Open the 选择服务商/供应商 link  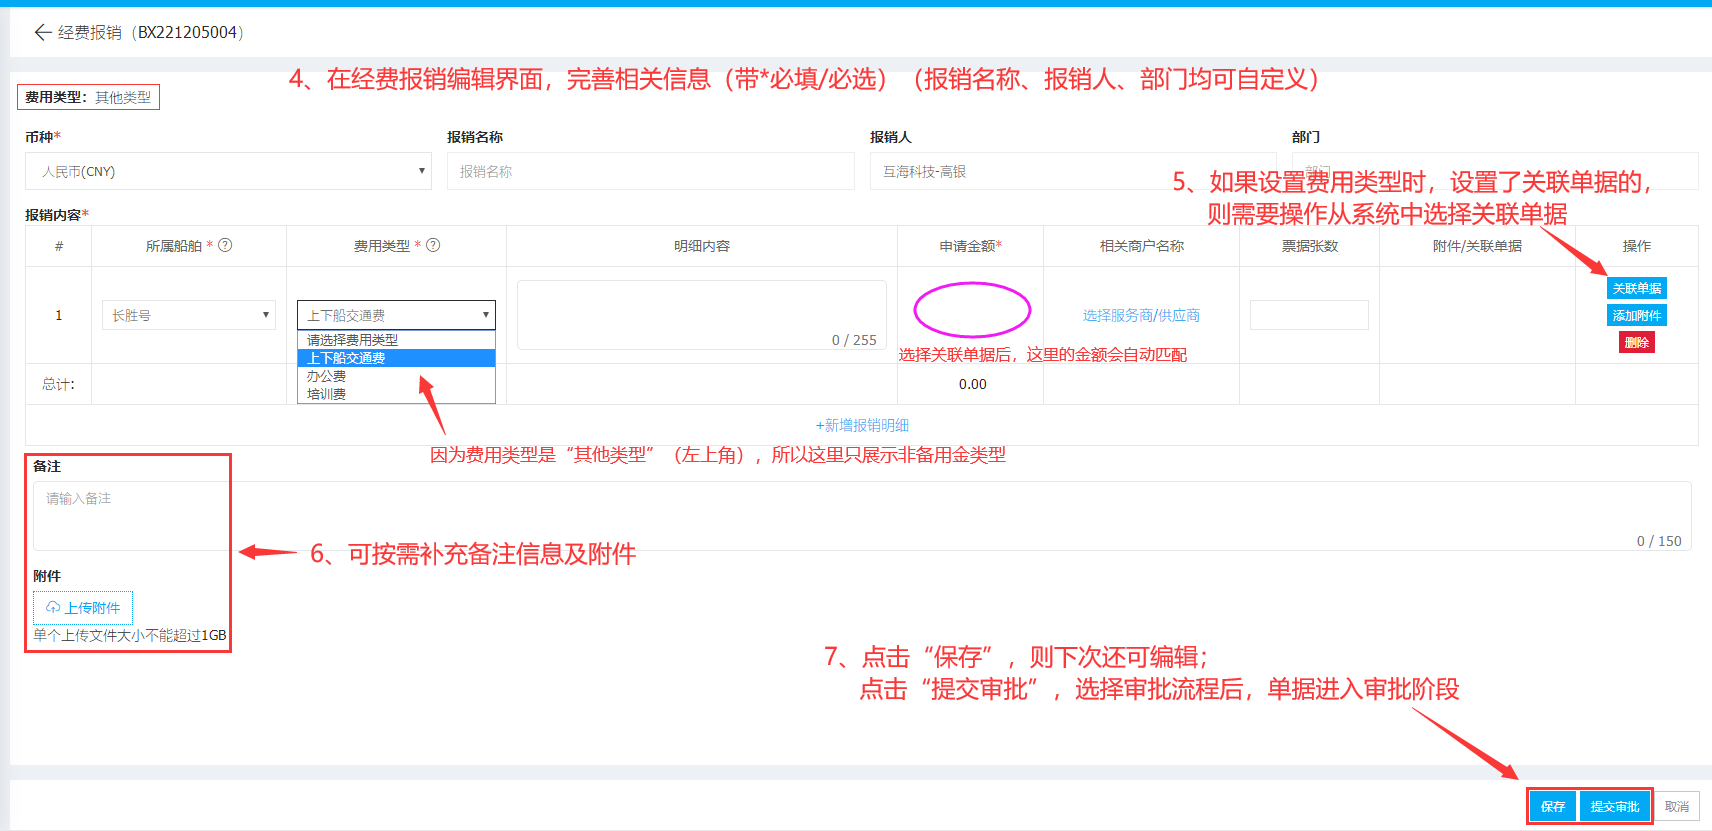coord(1141,315)
